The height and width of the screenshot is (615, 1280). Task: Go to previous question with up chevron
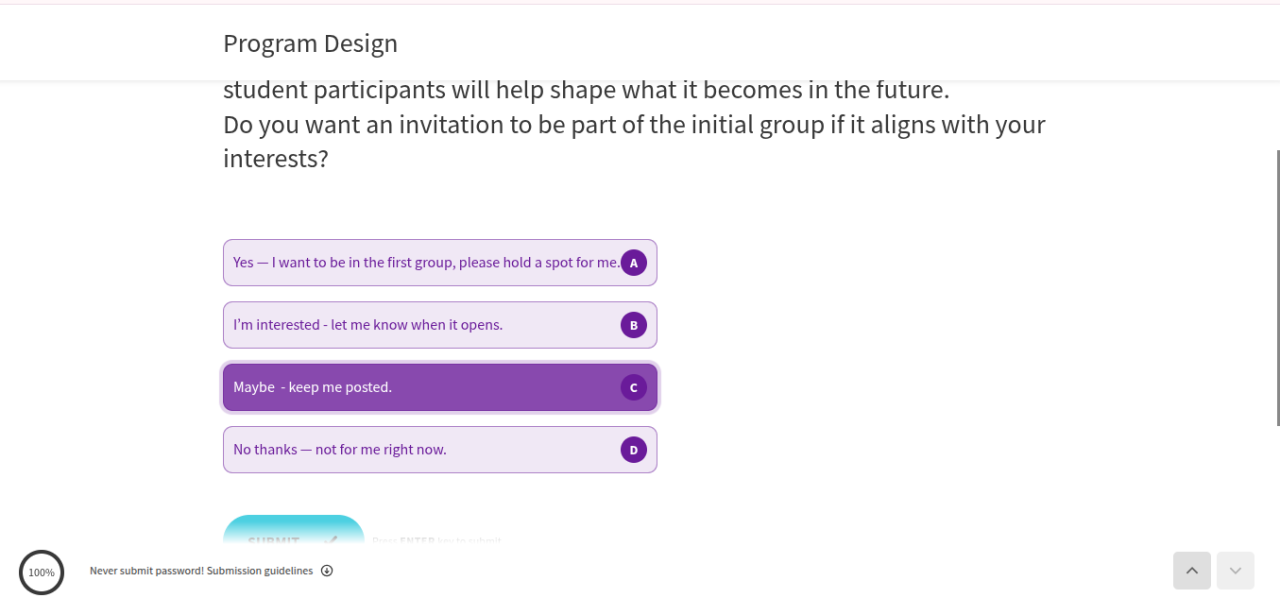[x=1191, y=571]
